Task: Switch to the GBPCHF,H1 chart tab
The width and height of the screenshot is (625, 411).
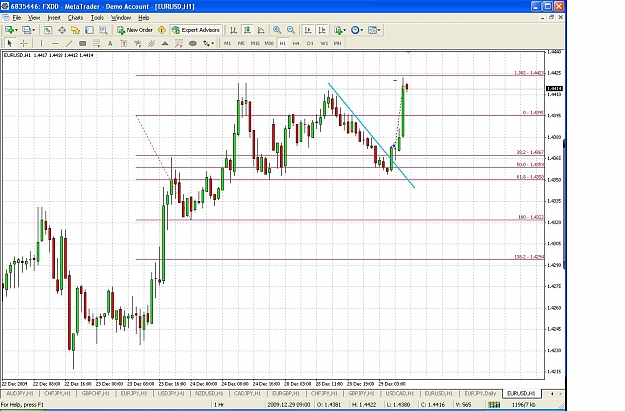Action: click(95, 393)
